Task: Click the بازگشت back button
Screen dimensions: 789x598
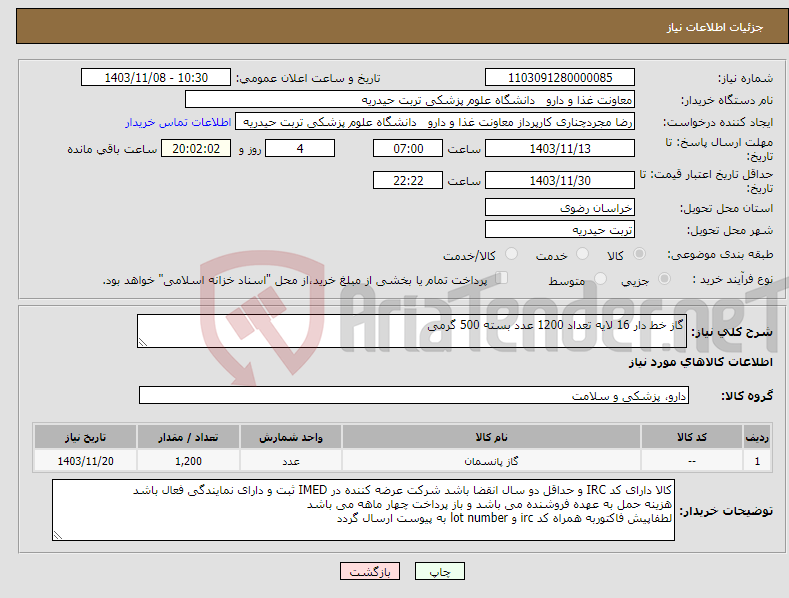Action: (x=370, y=571)
